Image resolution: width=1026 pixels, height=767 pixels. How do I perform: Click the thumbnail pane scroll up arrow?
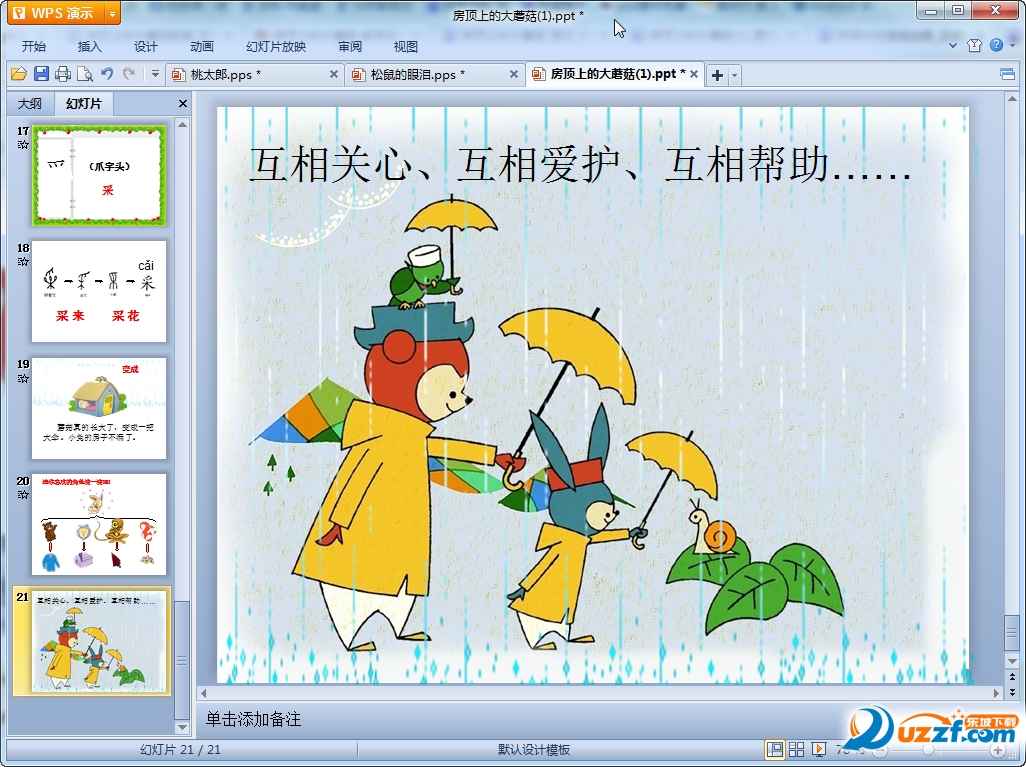[183, 124]
